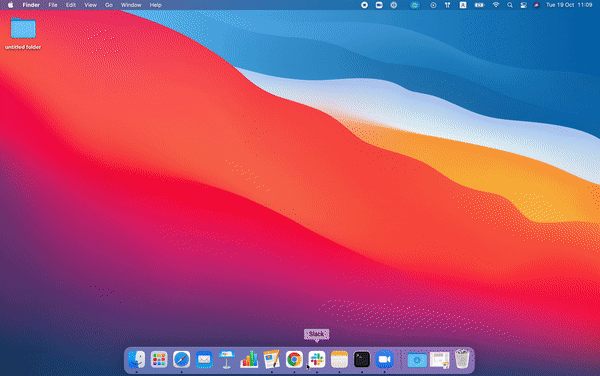Open the File menu

(53, 5)
